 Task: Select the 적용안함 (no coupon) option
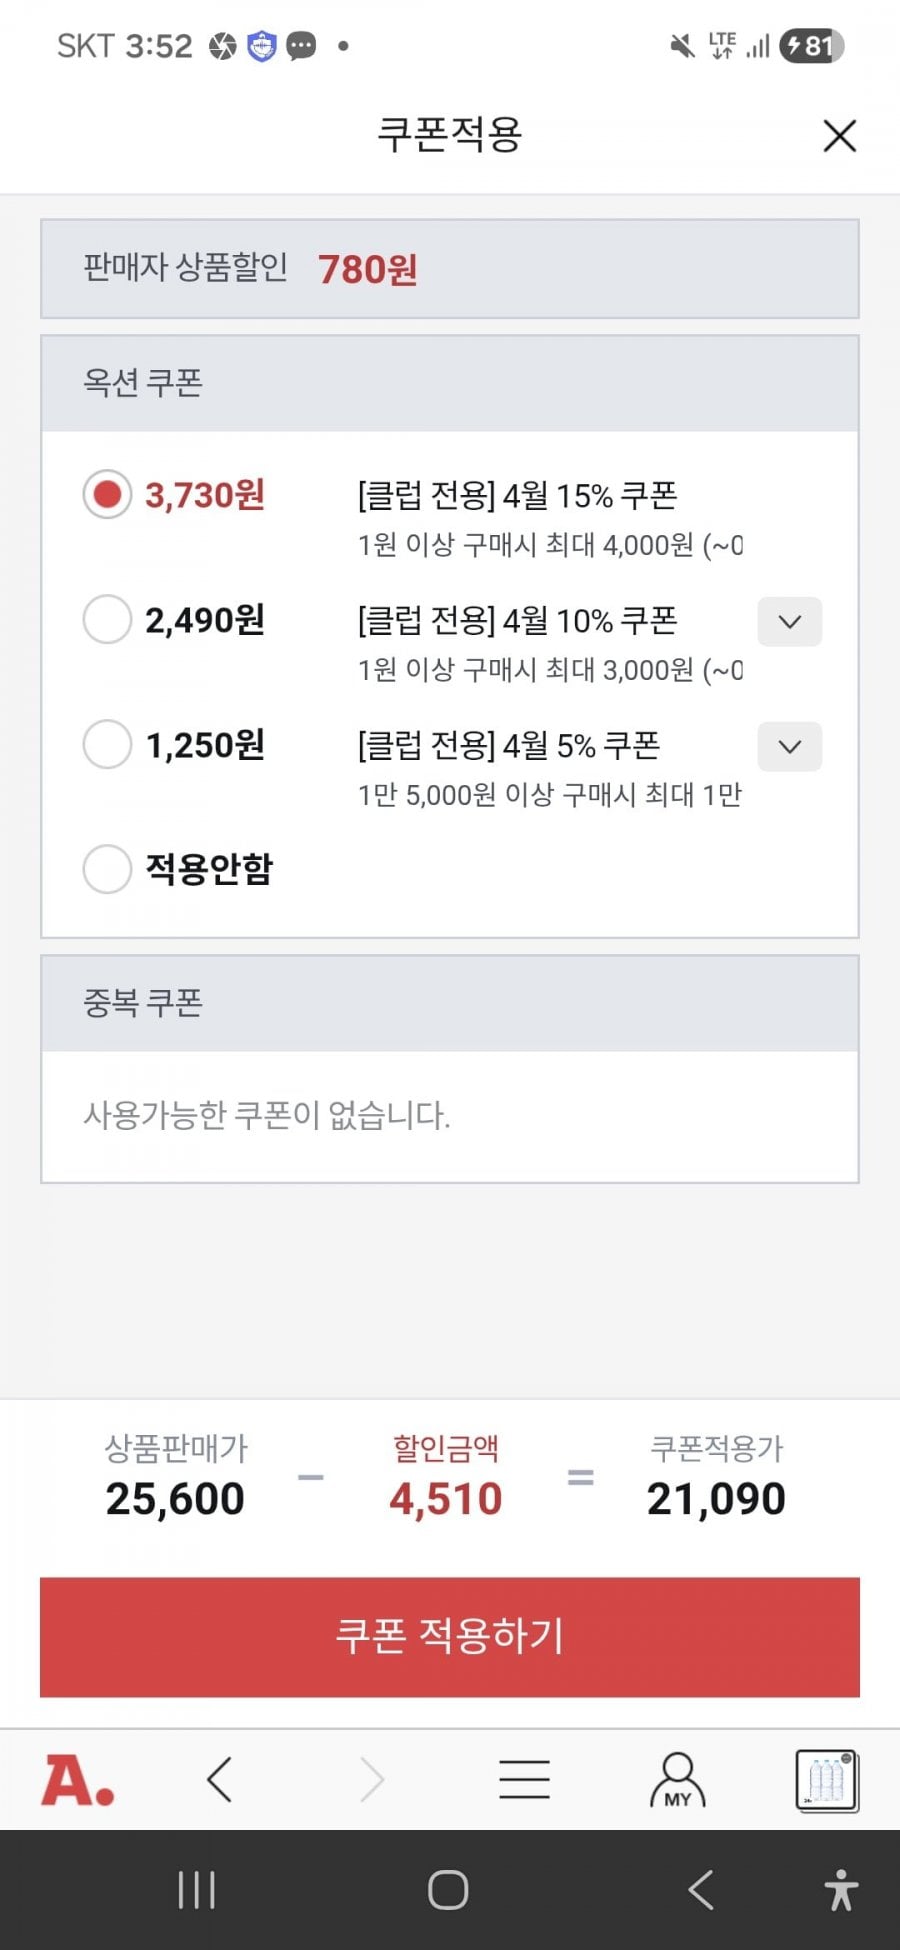(107, 869)
